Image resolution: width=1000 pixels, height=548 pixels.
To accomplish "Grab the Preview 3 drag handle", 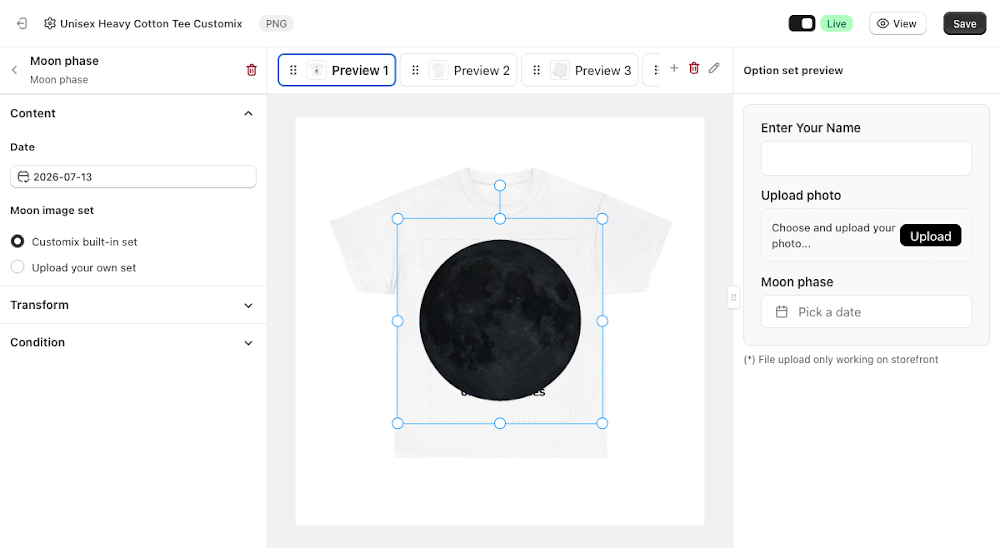I will [x=536, y=70].
